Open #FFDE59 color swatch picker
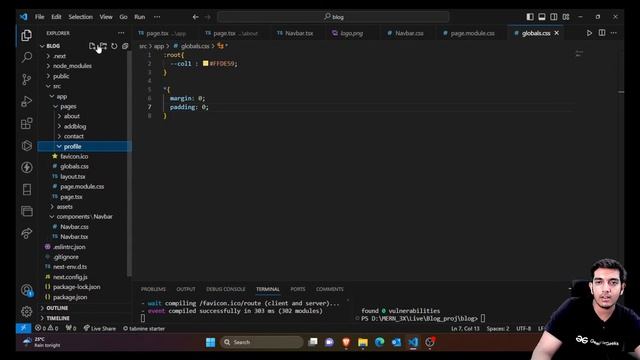The height and width of the screenshot is (360, 640). (205, 63)
